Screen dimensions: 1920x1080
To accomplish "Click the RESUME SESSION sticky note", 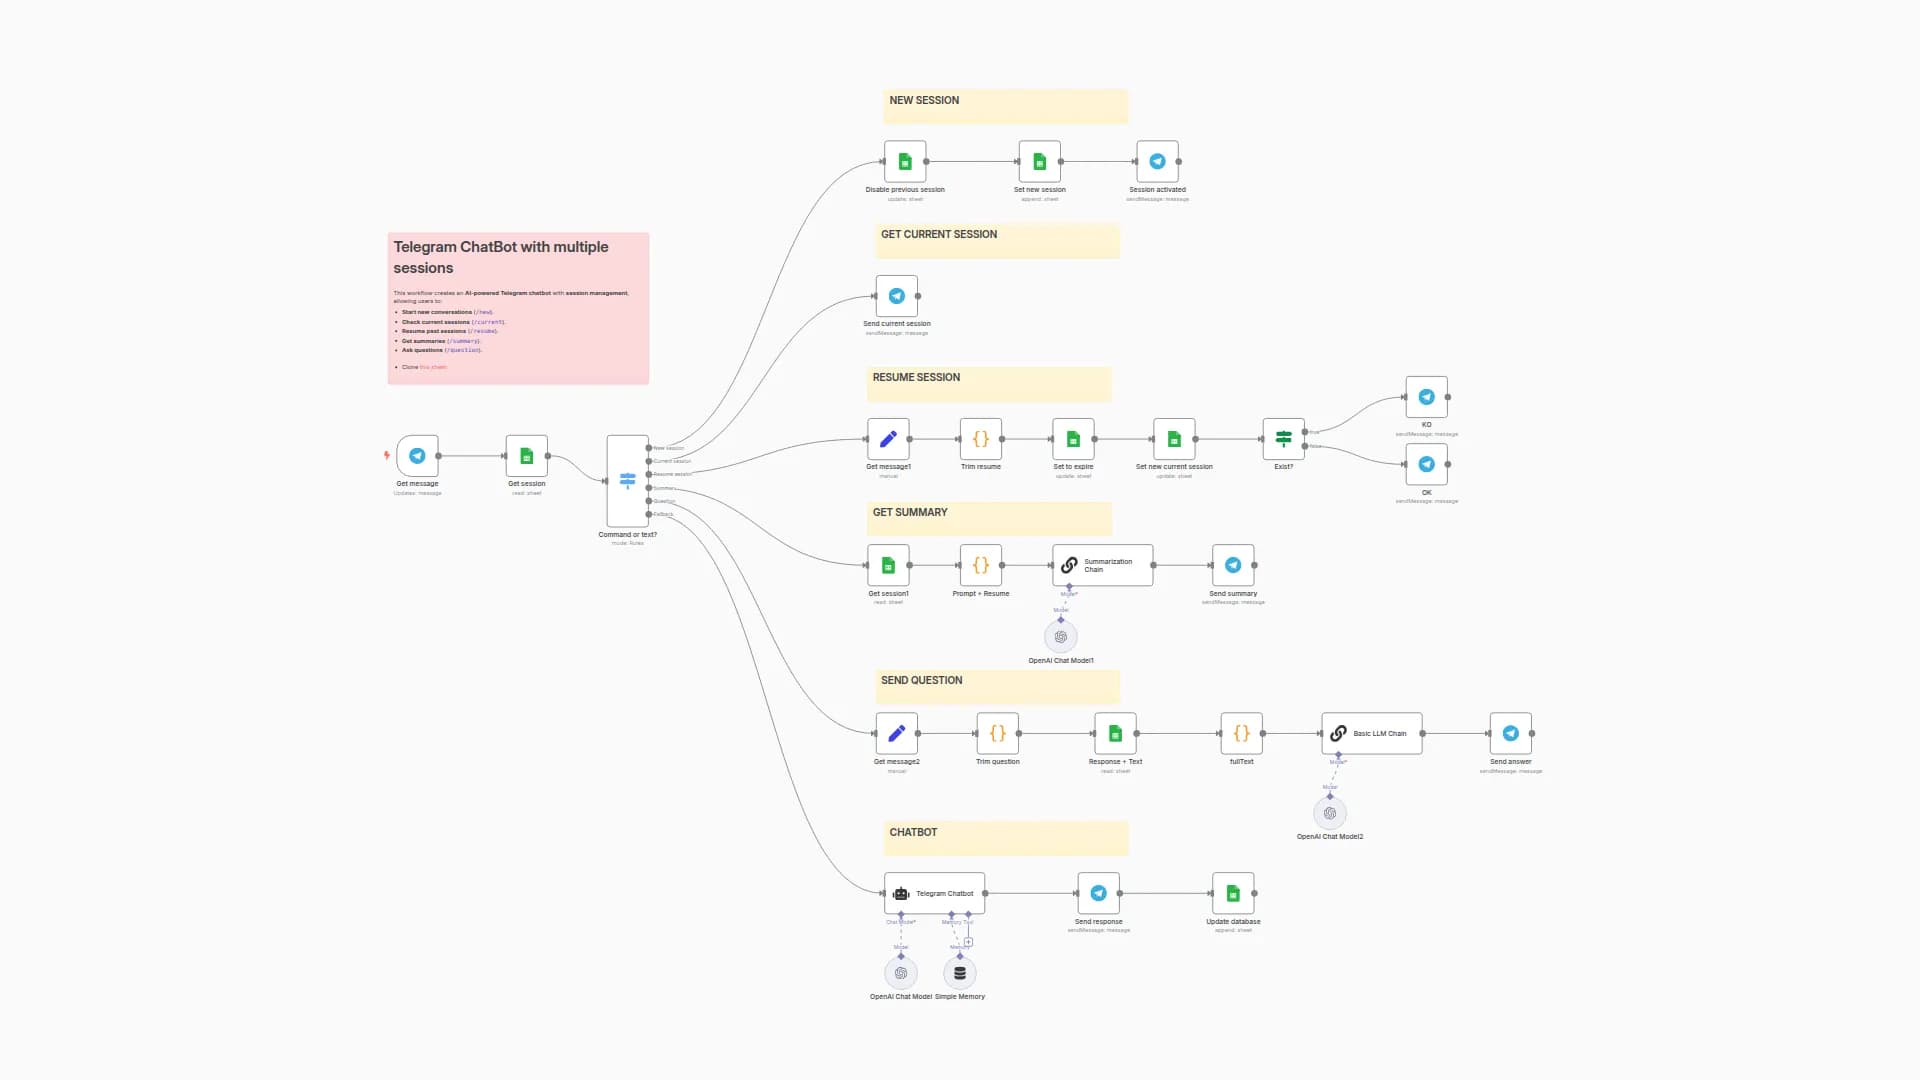I will 989,384.
